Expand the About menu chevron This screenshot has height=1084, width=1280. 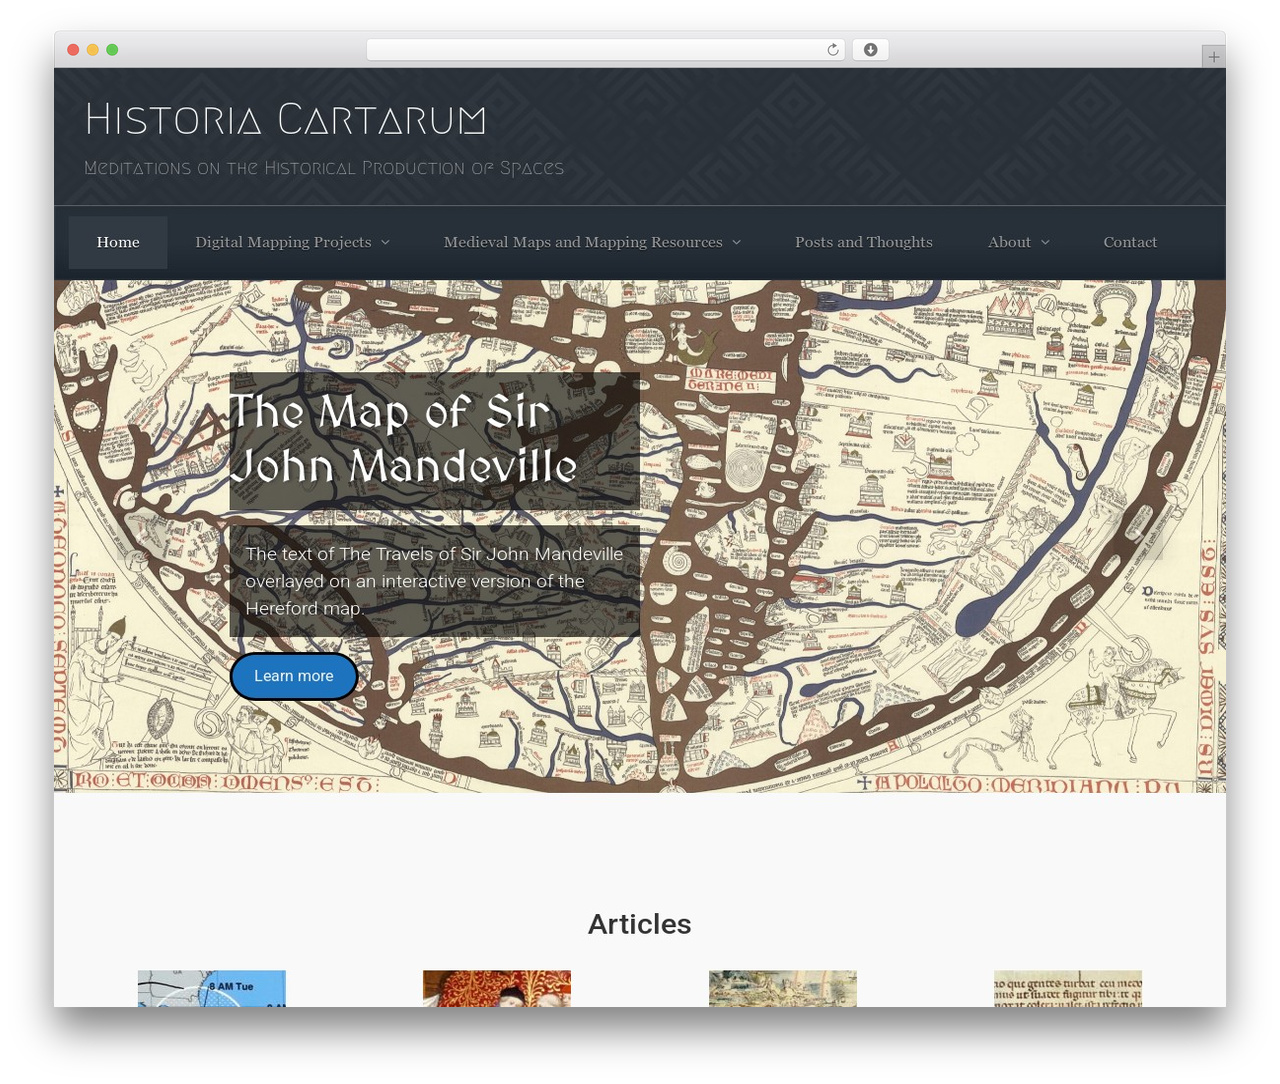[1046, 243]
